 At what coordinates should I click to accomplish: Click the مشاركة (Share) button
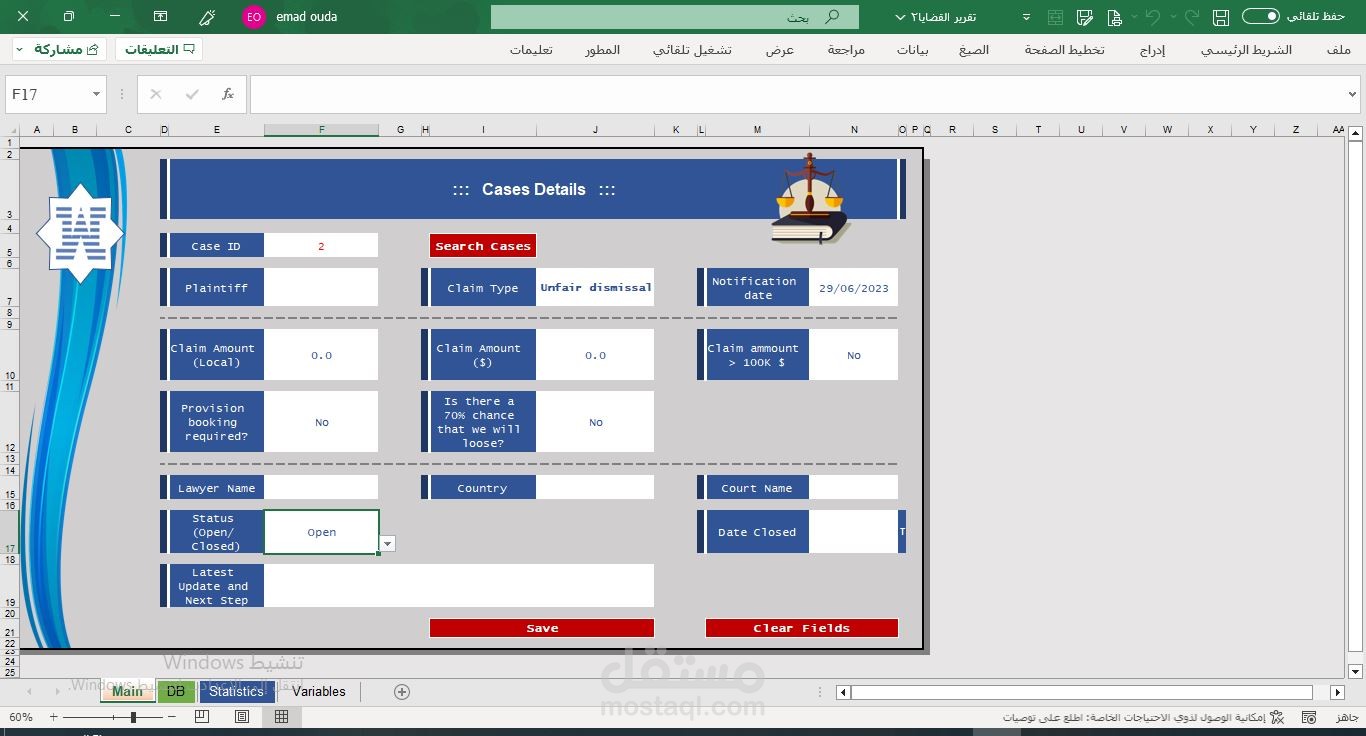[x=57, y=49]
